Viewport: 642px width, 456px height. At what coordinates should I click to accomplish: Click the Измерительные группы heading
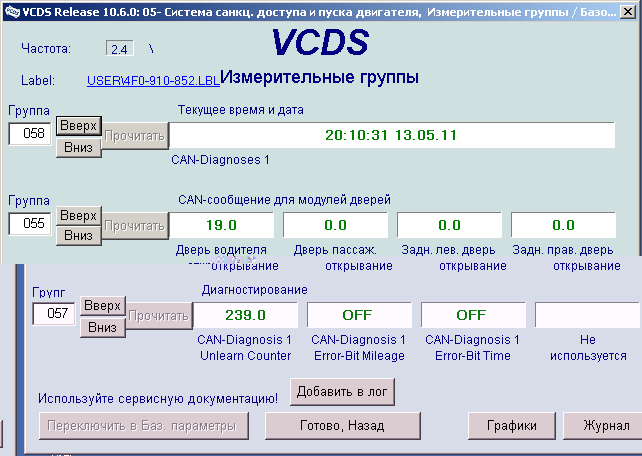319,77
